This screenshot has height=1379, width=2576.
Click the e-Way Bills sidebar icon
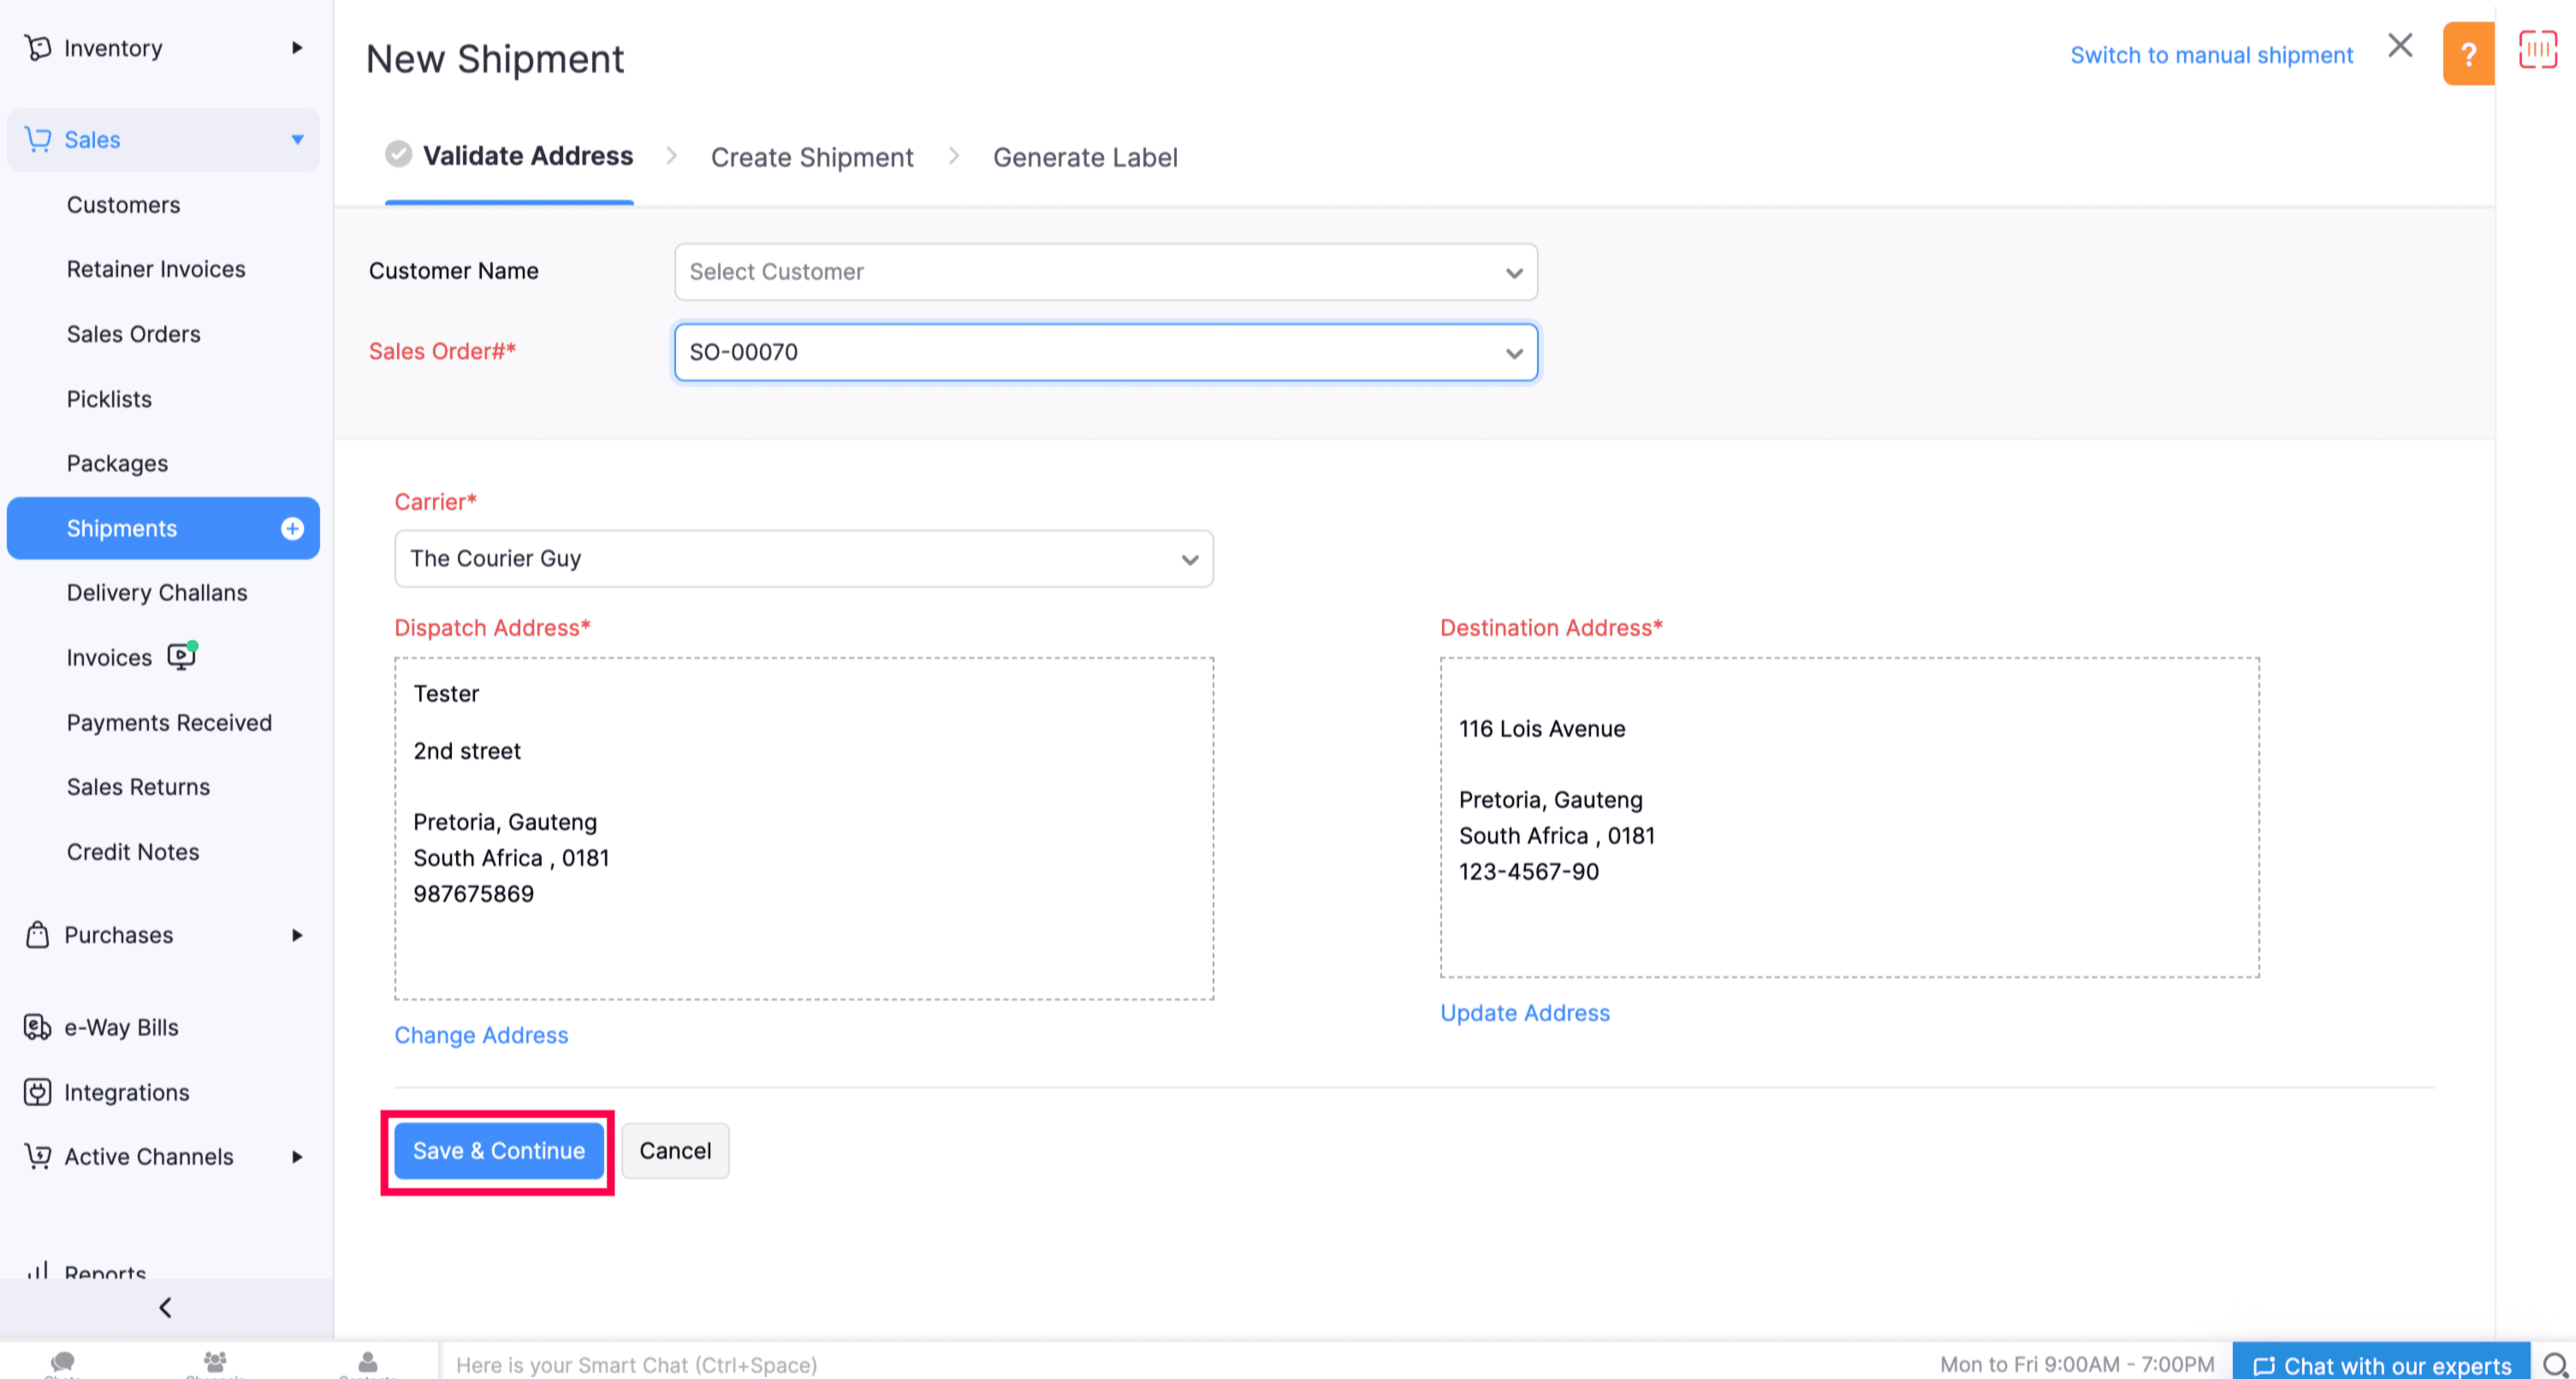[x=38, y=1026]
